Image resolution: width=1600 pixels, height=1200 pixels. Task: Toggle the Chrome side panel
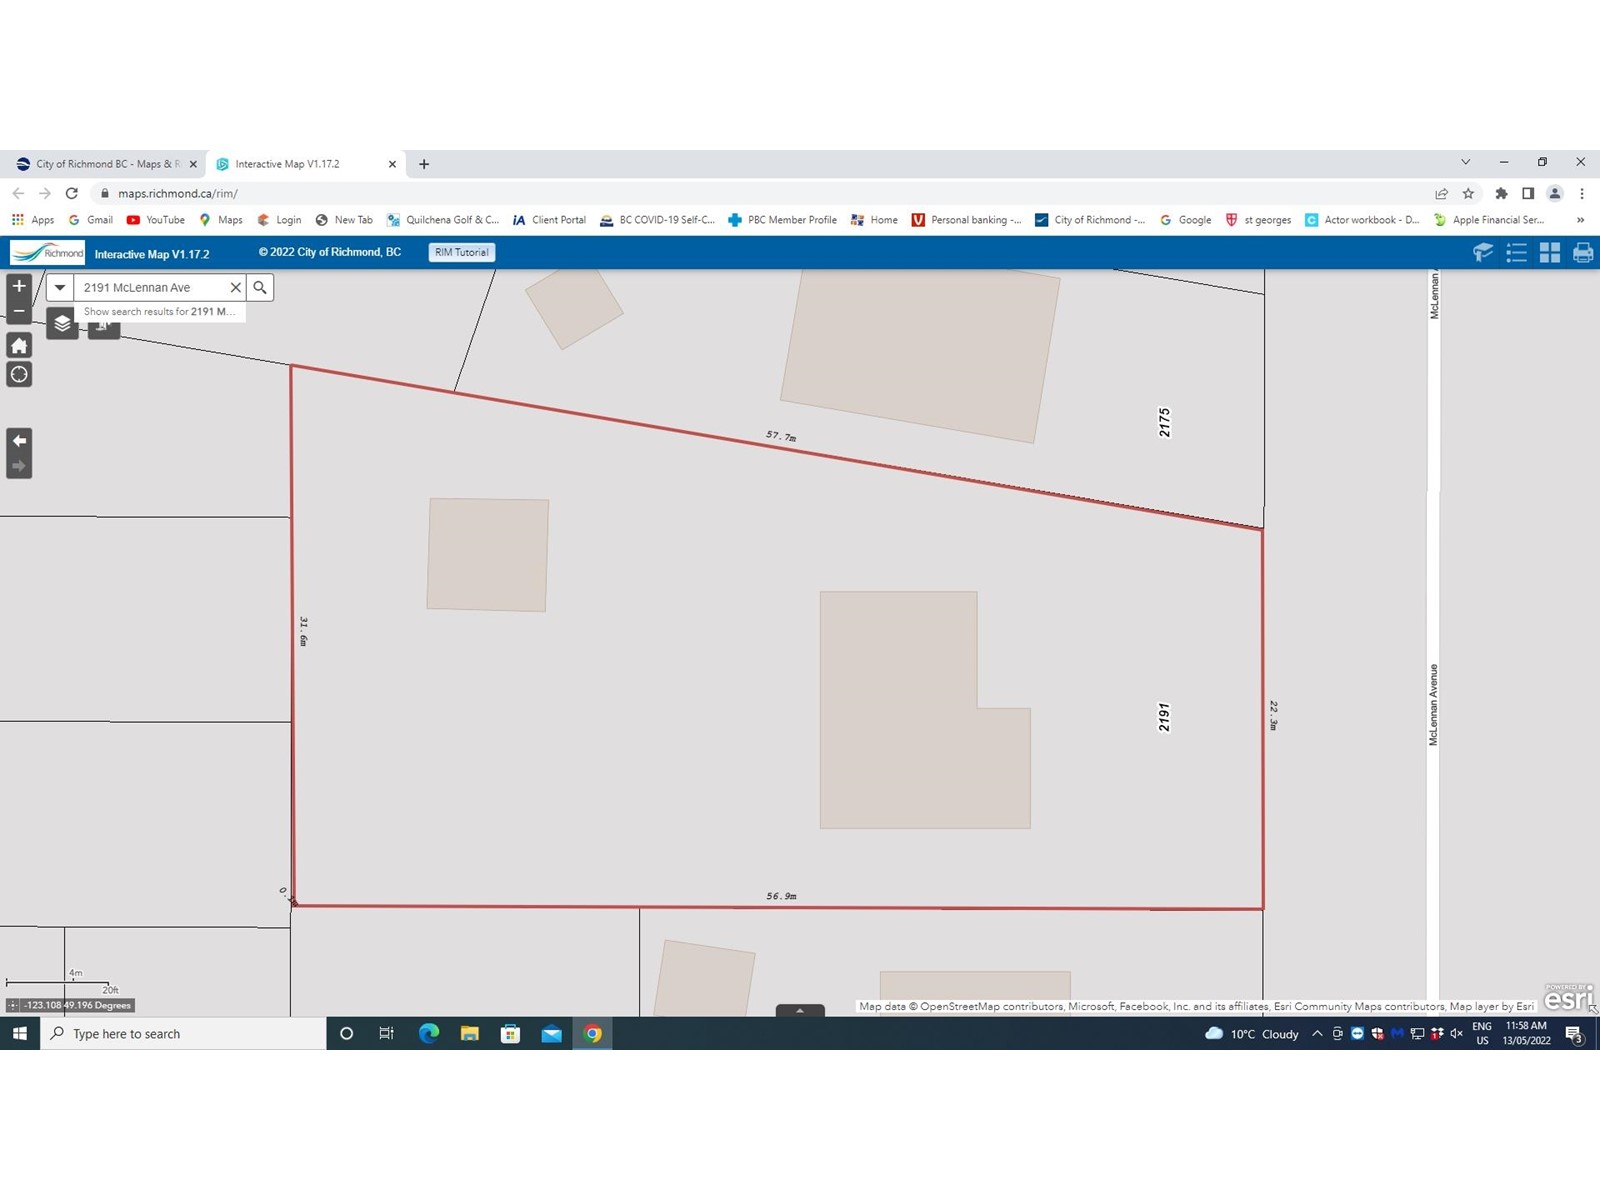point(1527,193)
